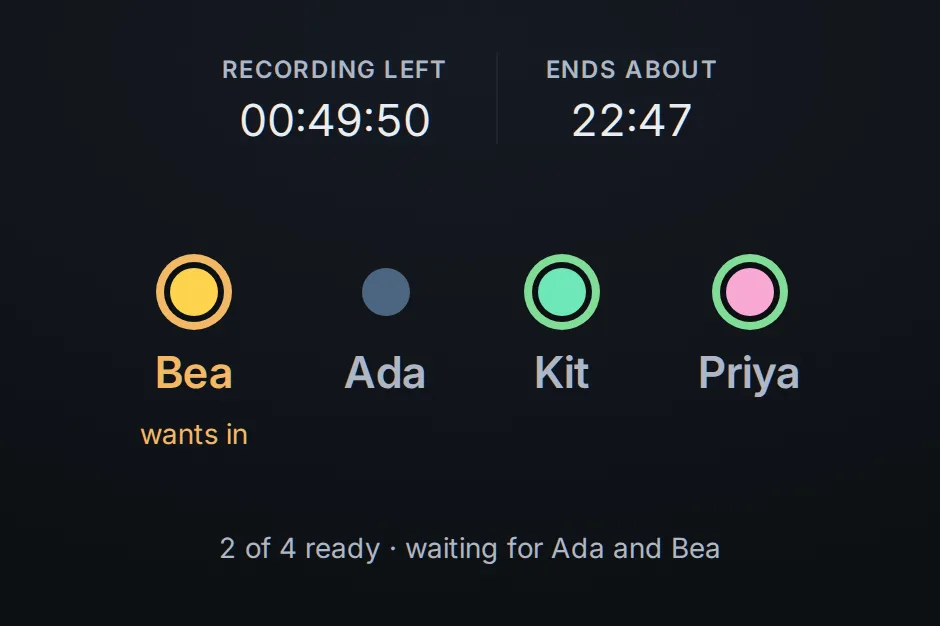Click 'waiting for Ada and Bea' text
The image size is (940, 626).
(562, 549)
